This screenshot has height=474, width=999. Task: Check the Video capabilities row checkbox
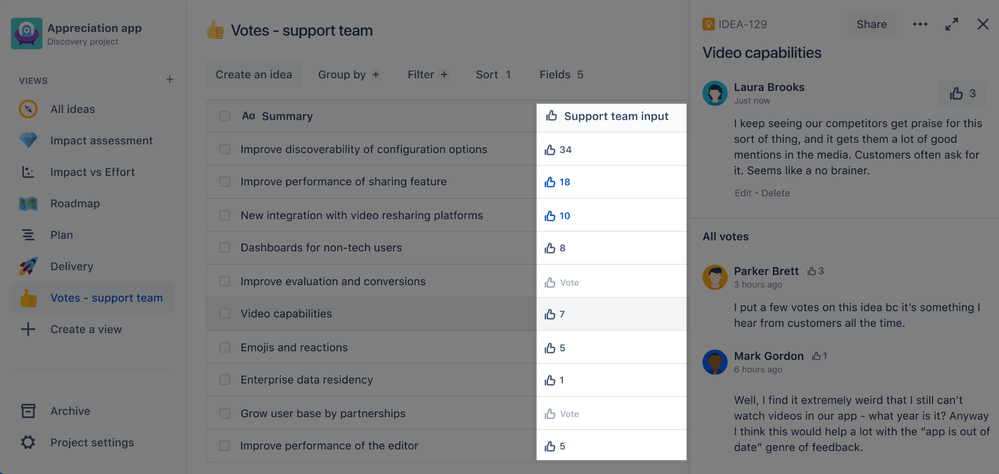[x=225, y=314]
